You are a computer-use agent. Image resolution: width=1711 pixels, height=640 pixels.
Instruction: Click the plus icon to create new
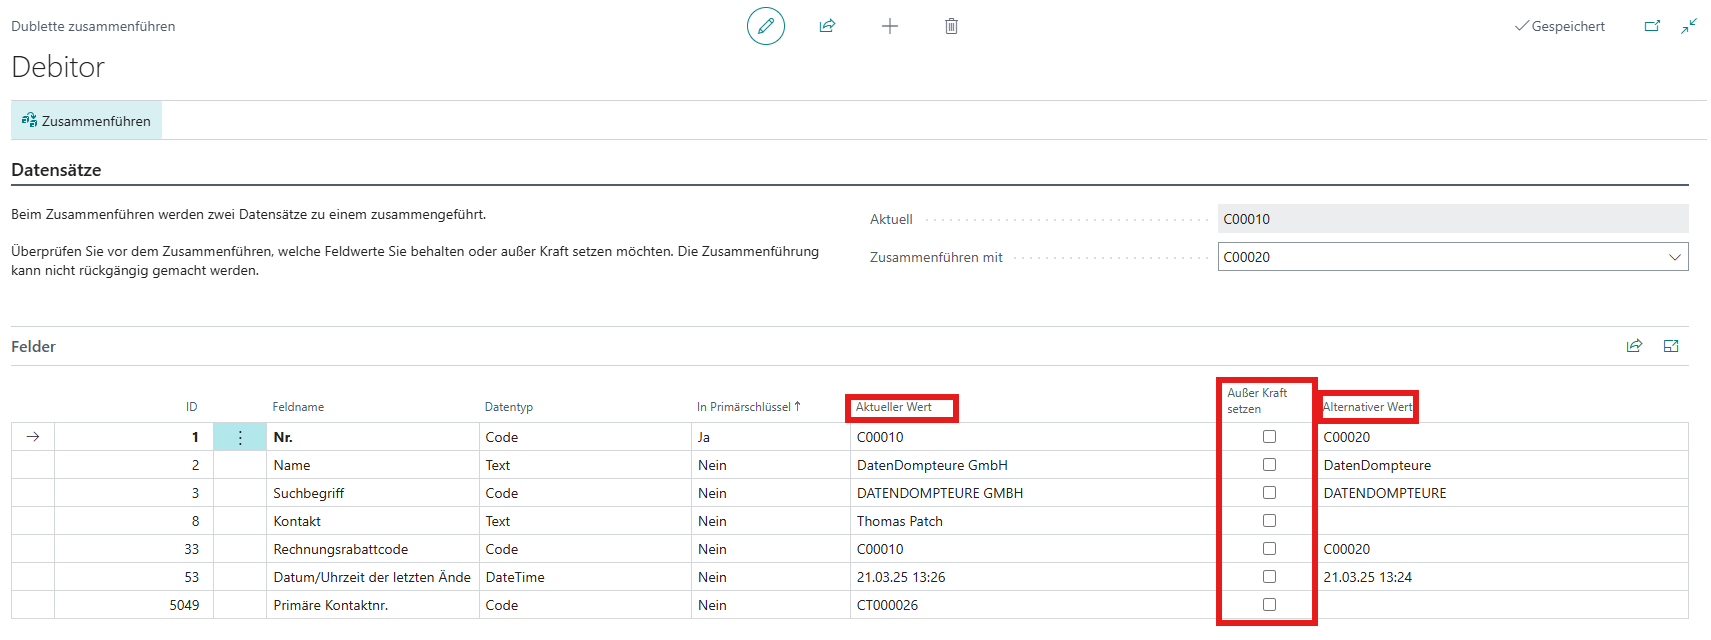pyautogui.click(x=889, y=26)
